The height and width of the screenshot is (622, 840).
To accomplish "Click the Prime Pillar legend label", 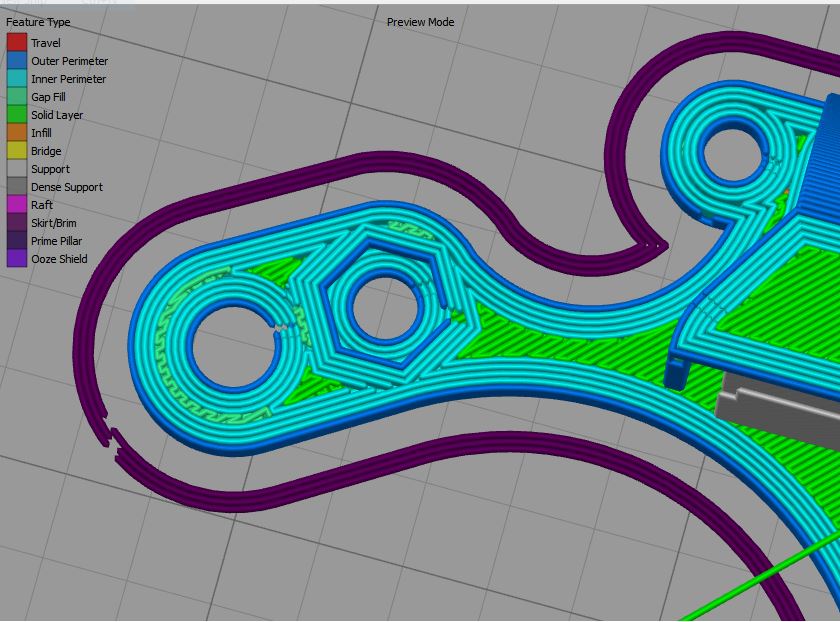I will 56,241.
